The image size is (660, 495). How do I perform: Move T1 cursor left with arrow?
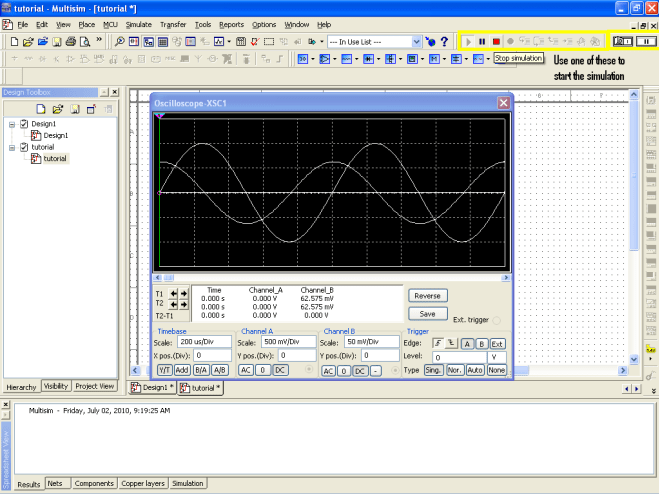pos(173,293)
